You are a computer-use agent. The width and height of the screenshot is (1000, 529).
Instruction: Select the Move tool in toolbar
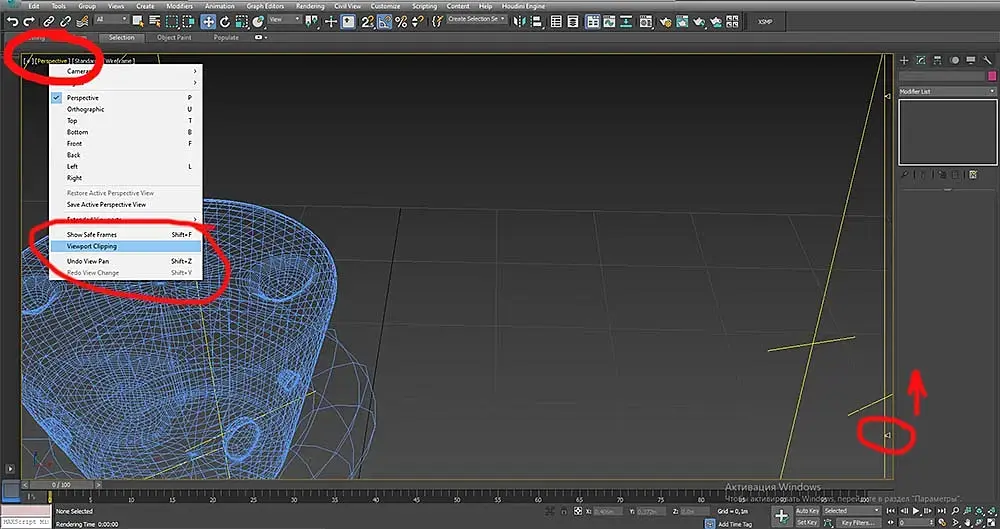tap(209, 20)
